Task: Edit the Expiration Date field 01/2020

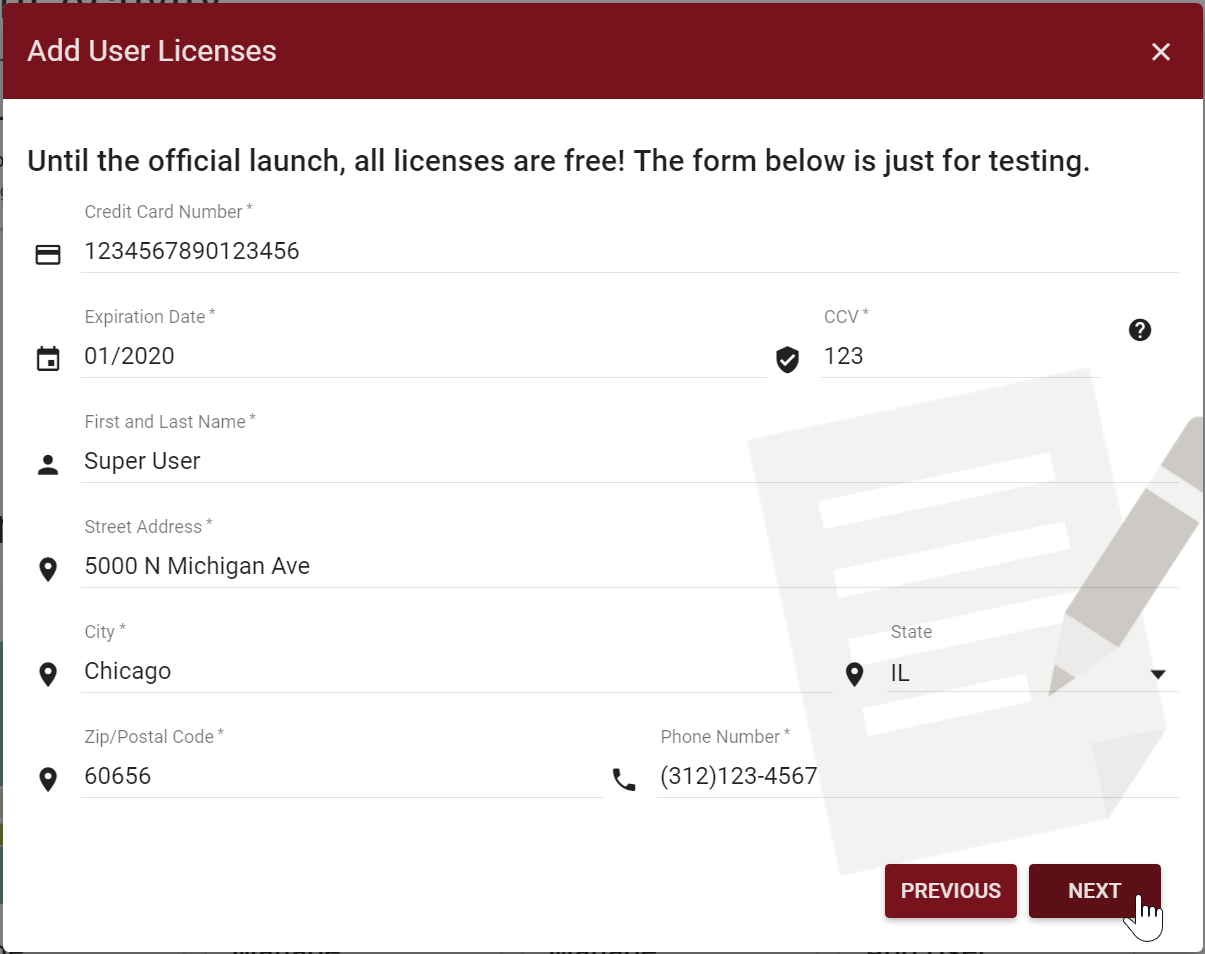Action: [424, 356]
